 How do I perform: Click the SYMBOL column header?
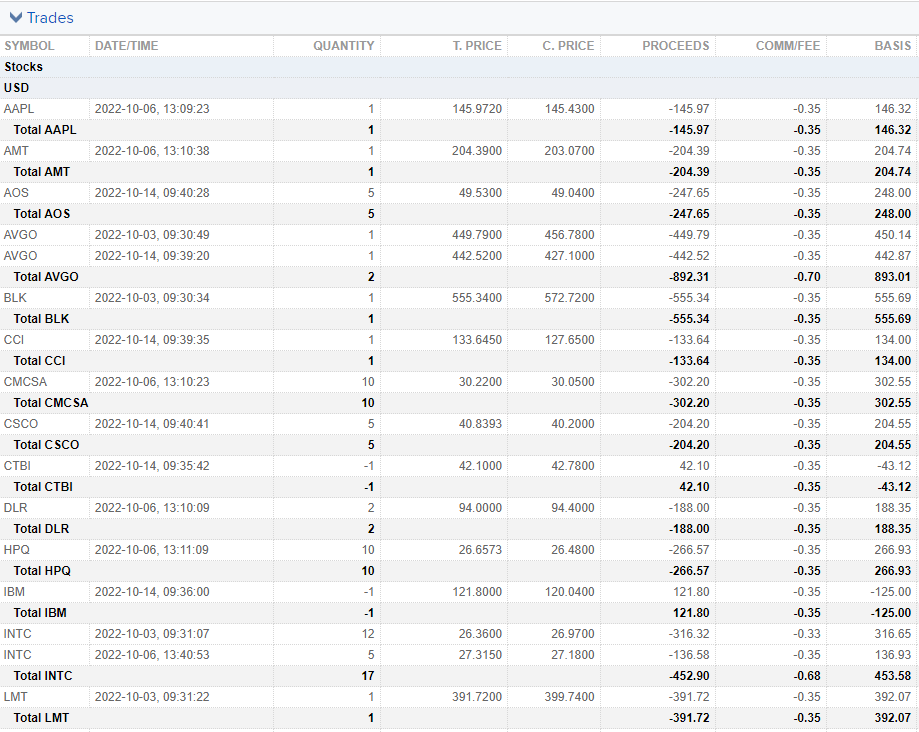click(x=29, y=46)
